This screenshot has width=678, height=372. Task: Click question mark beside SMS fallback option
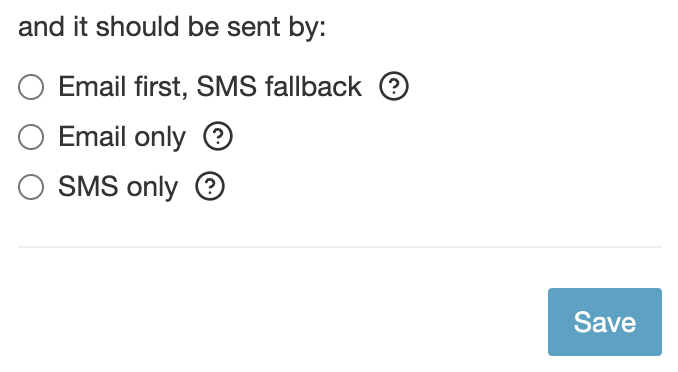point(393,86)
